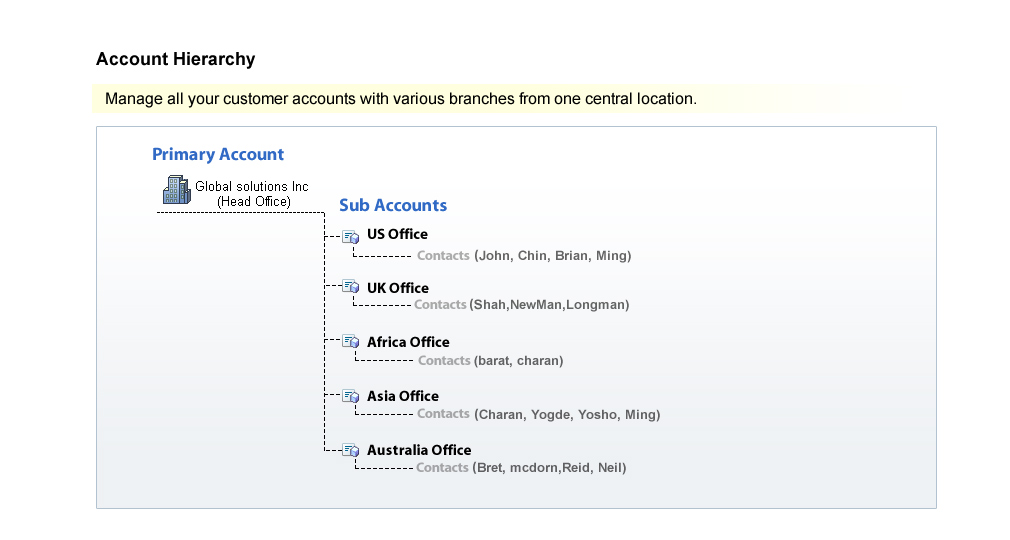Click the Asia Office account icon
1010x540 pixels.
click(350, 396)
